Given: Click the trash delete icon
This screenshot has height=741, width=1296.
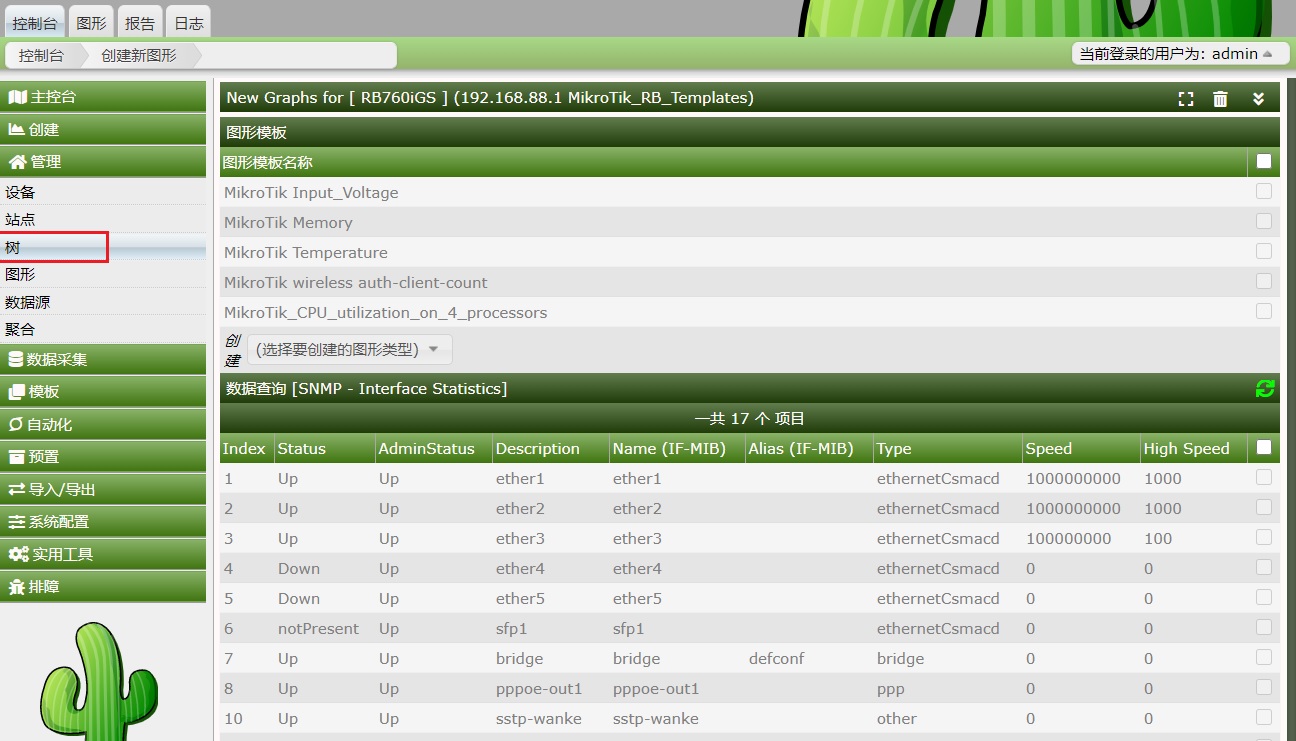Looking at the screenshot, I should (1220, 98).
